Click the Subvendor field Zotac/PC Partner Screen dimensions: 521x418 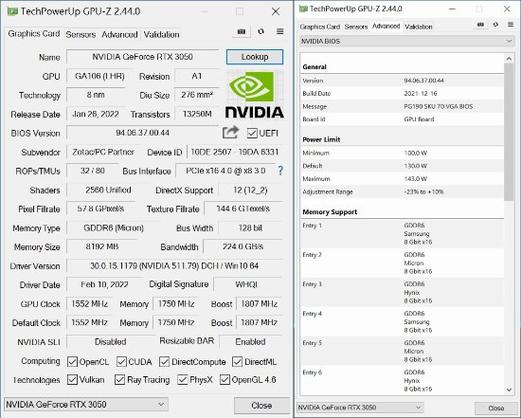[x=103, y=152]
